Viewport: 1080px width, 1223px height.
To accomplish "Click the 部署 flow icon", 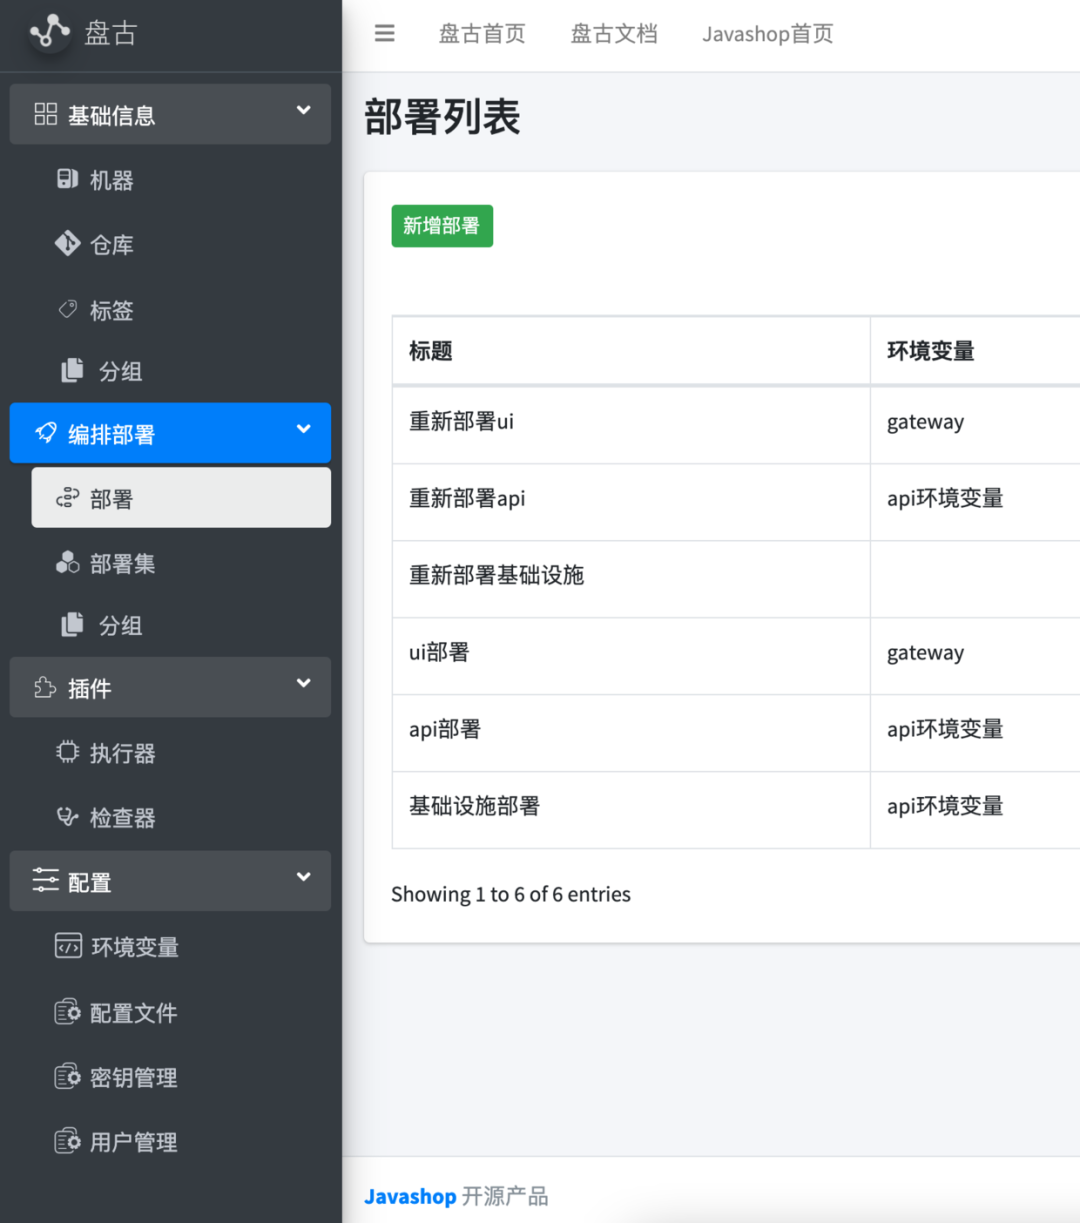I will click(67, 497).
